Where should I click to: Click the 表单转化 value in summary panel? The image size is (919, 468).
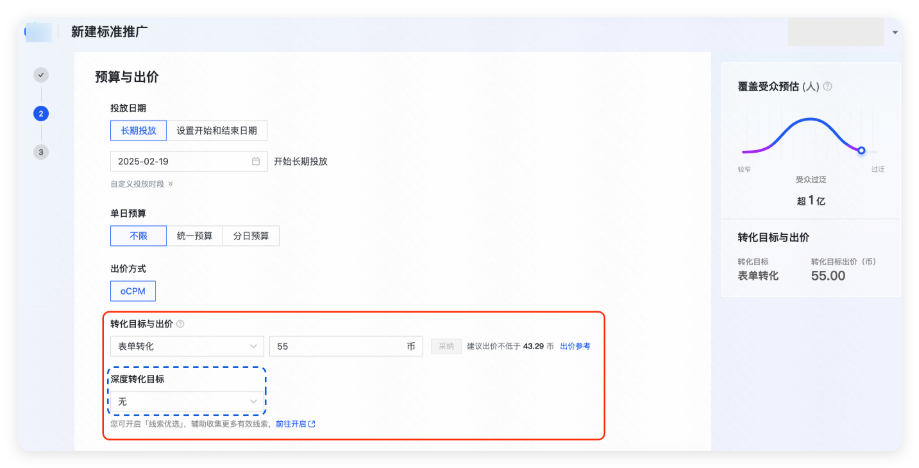758,275
